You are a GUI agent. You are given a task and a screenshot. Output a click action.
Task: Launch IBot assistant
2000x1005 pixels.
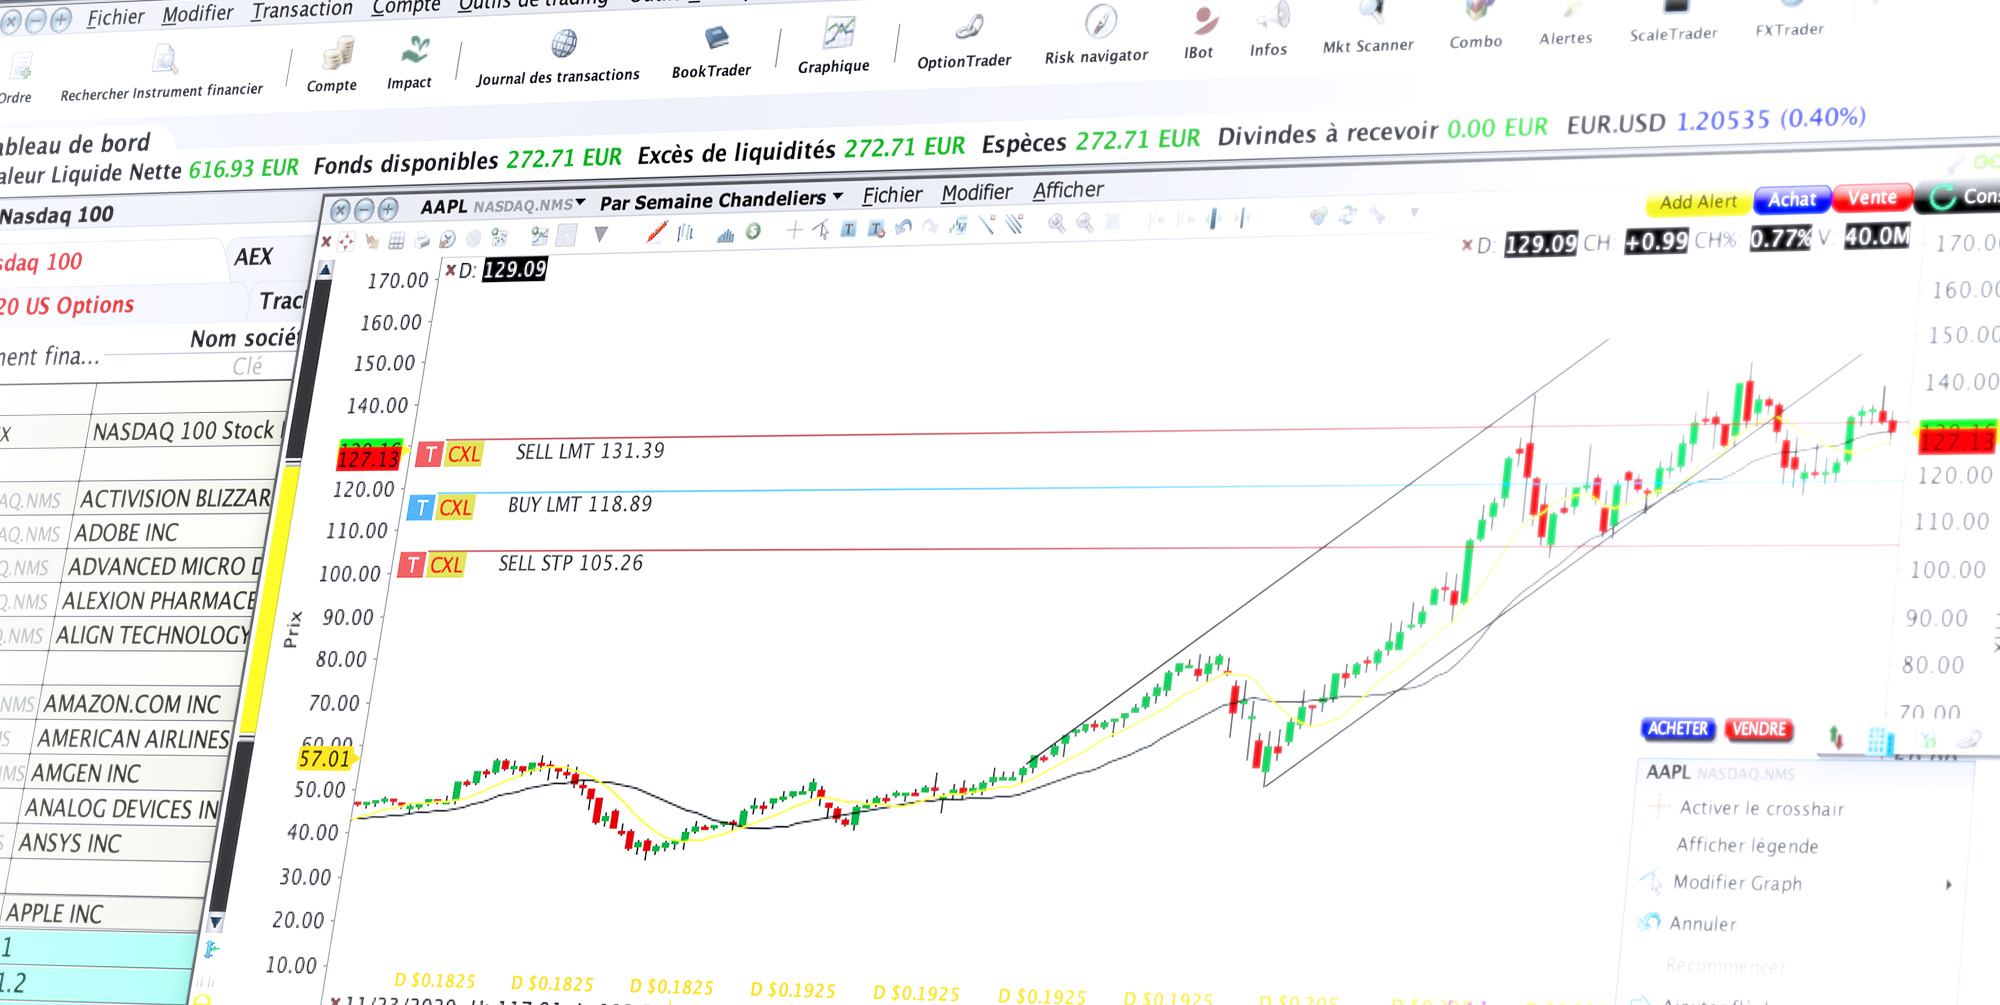click(1199, 33)
